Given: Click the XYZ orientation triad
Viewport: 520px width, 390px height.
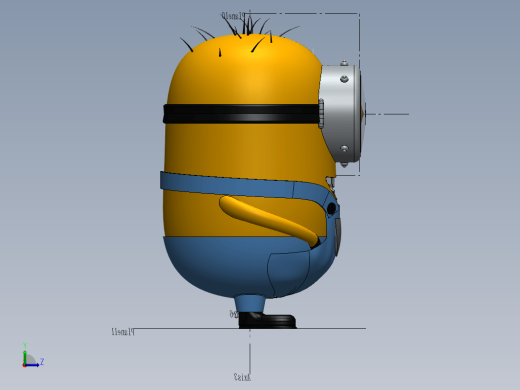Looking at the screenshot, I should 32,355.
